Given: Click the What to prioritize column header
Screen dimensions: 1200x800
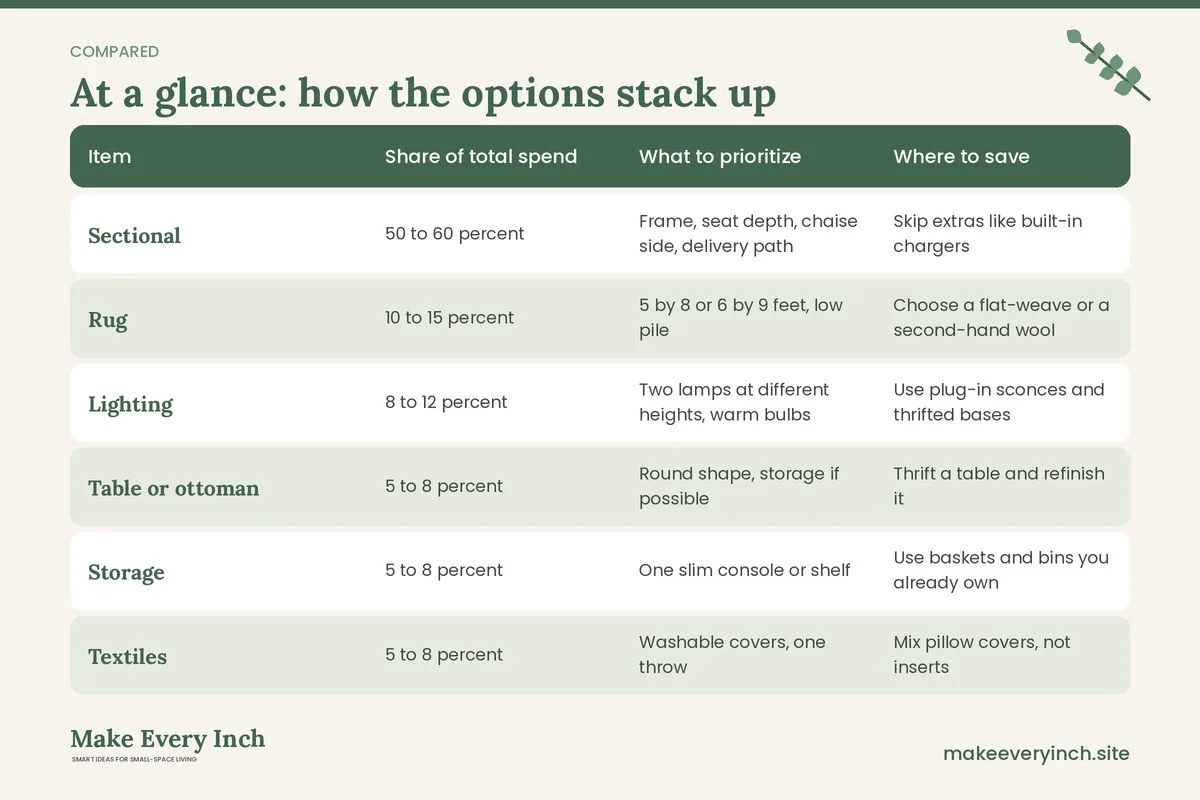Looking at the screenshot, I should [x=720, y=156].
